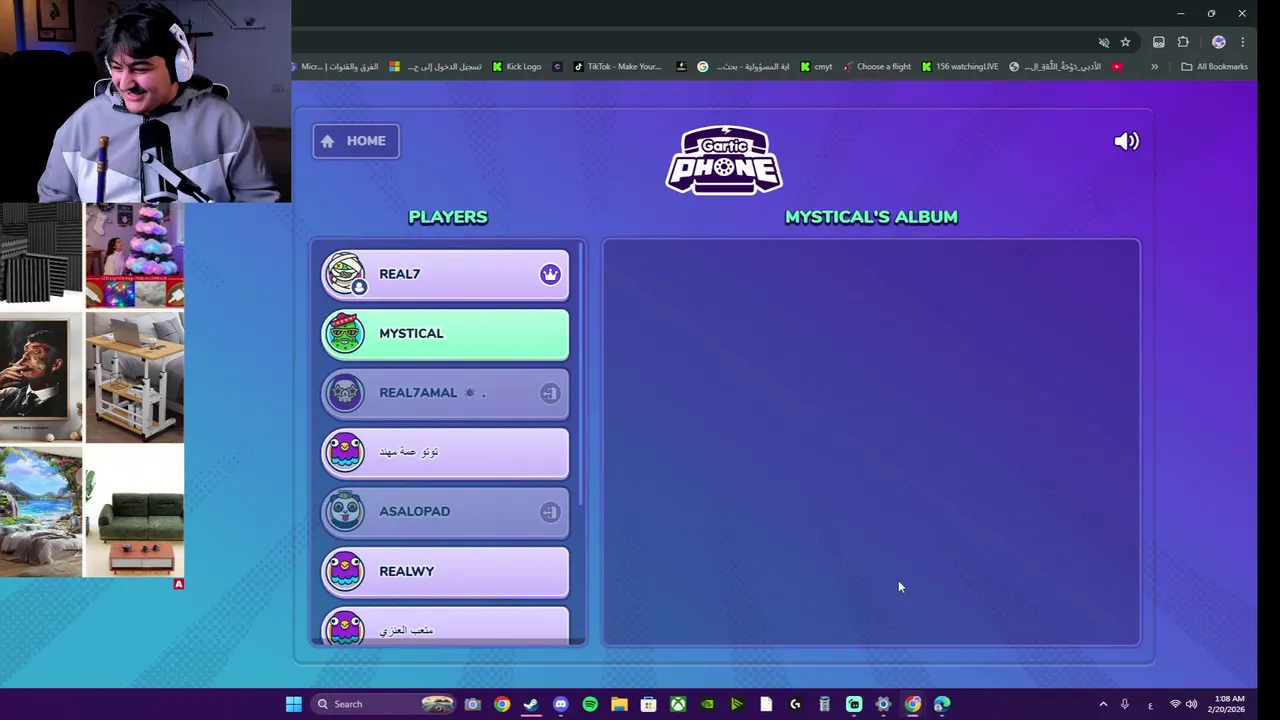Open the 156 watchingLIVE bookmark
The height and width of the screenshot is (720, 1280).
(960, 67)
